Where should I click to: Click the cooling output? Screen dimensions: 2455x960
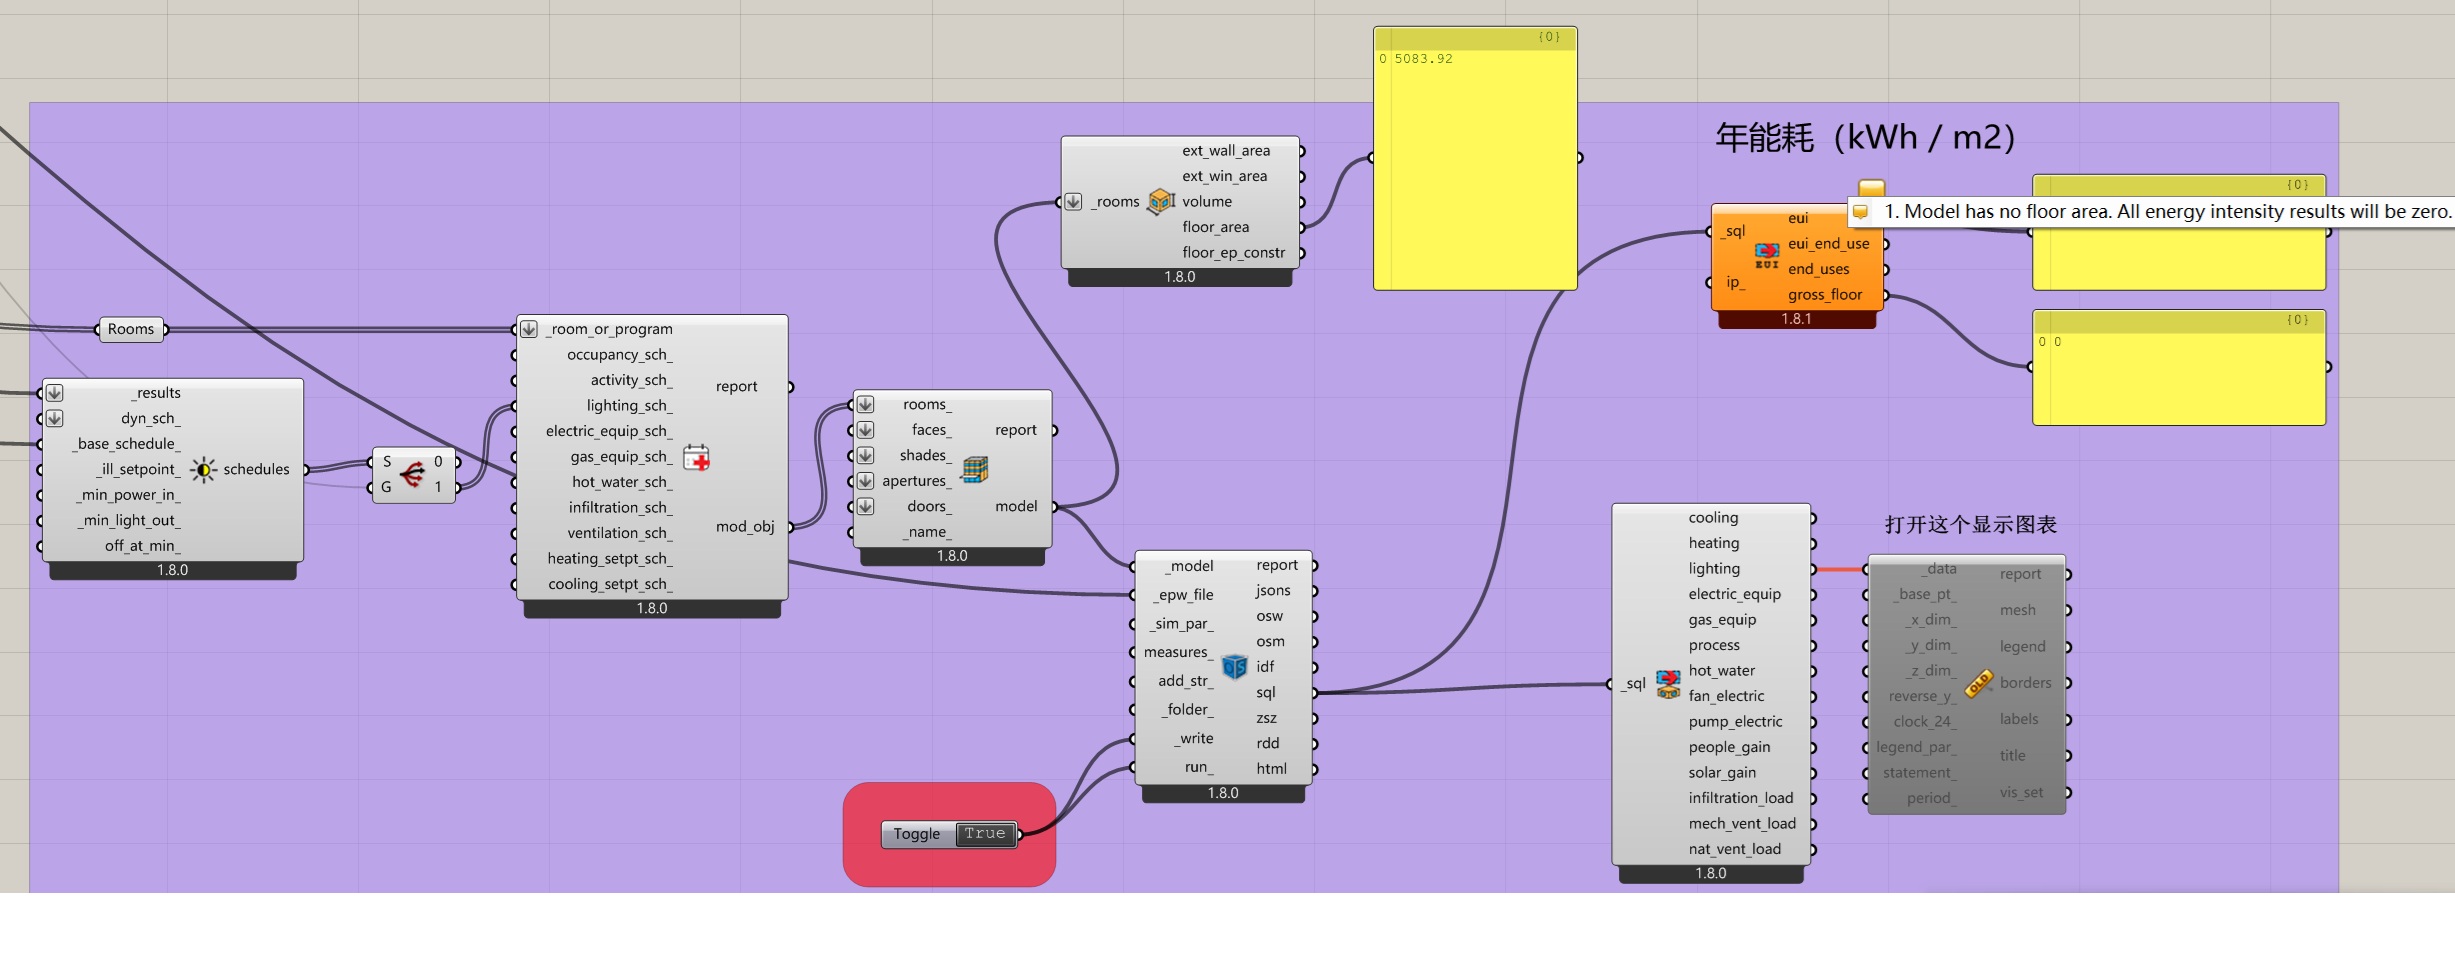click(1713, 518)
